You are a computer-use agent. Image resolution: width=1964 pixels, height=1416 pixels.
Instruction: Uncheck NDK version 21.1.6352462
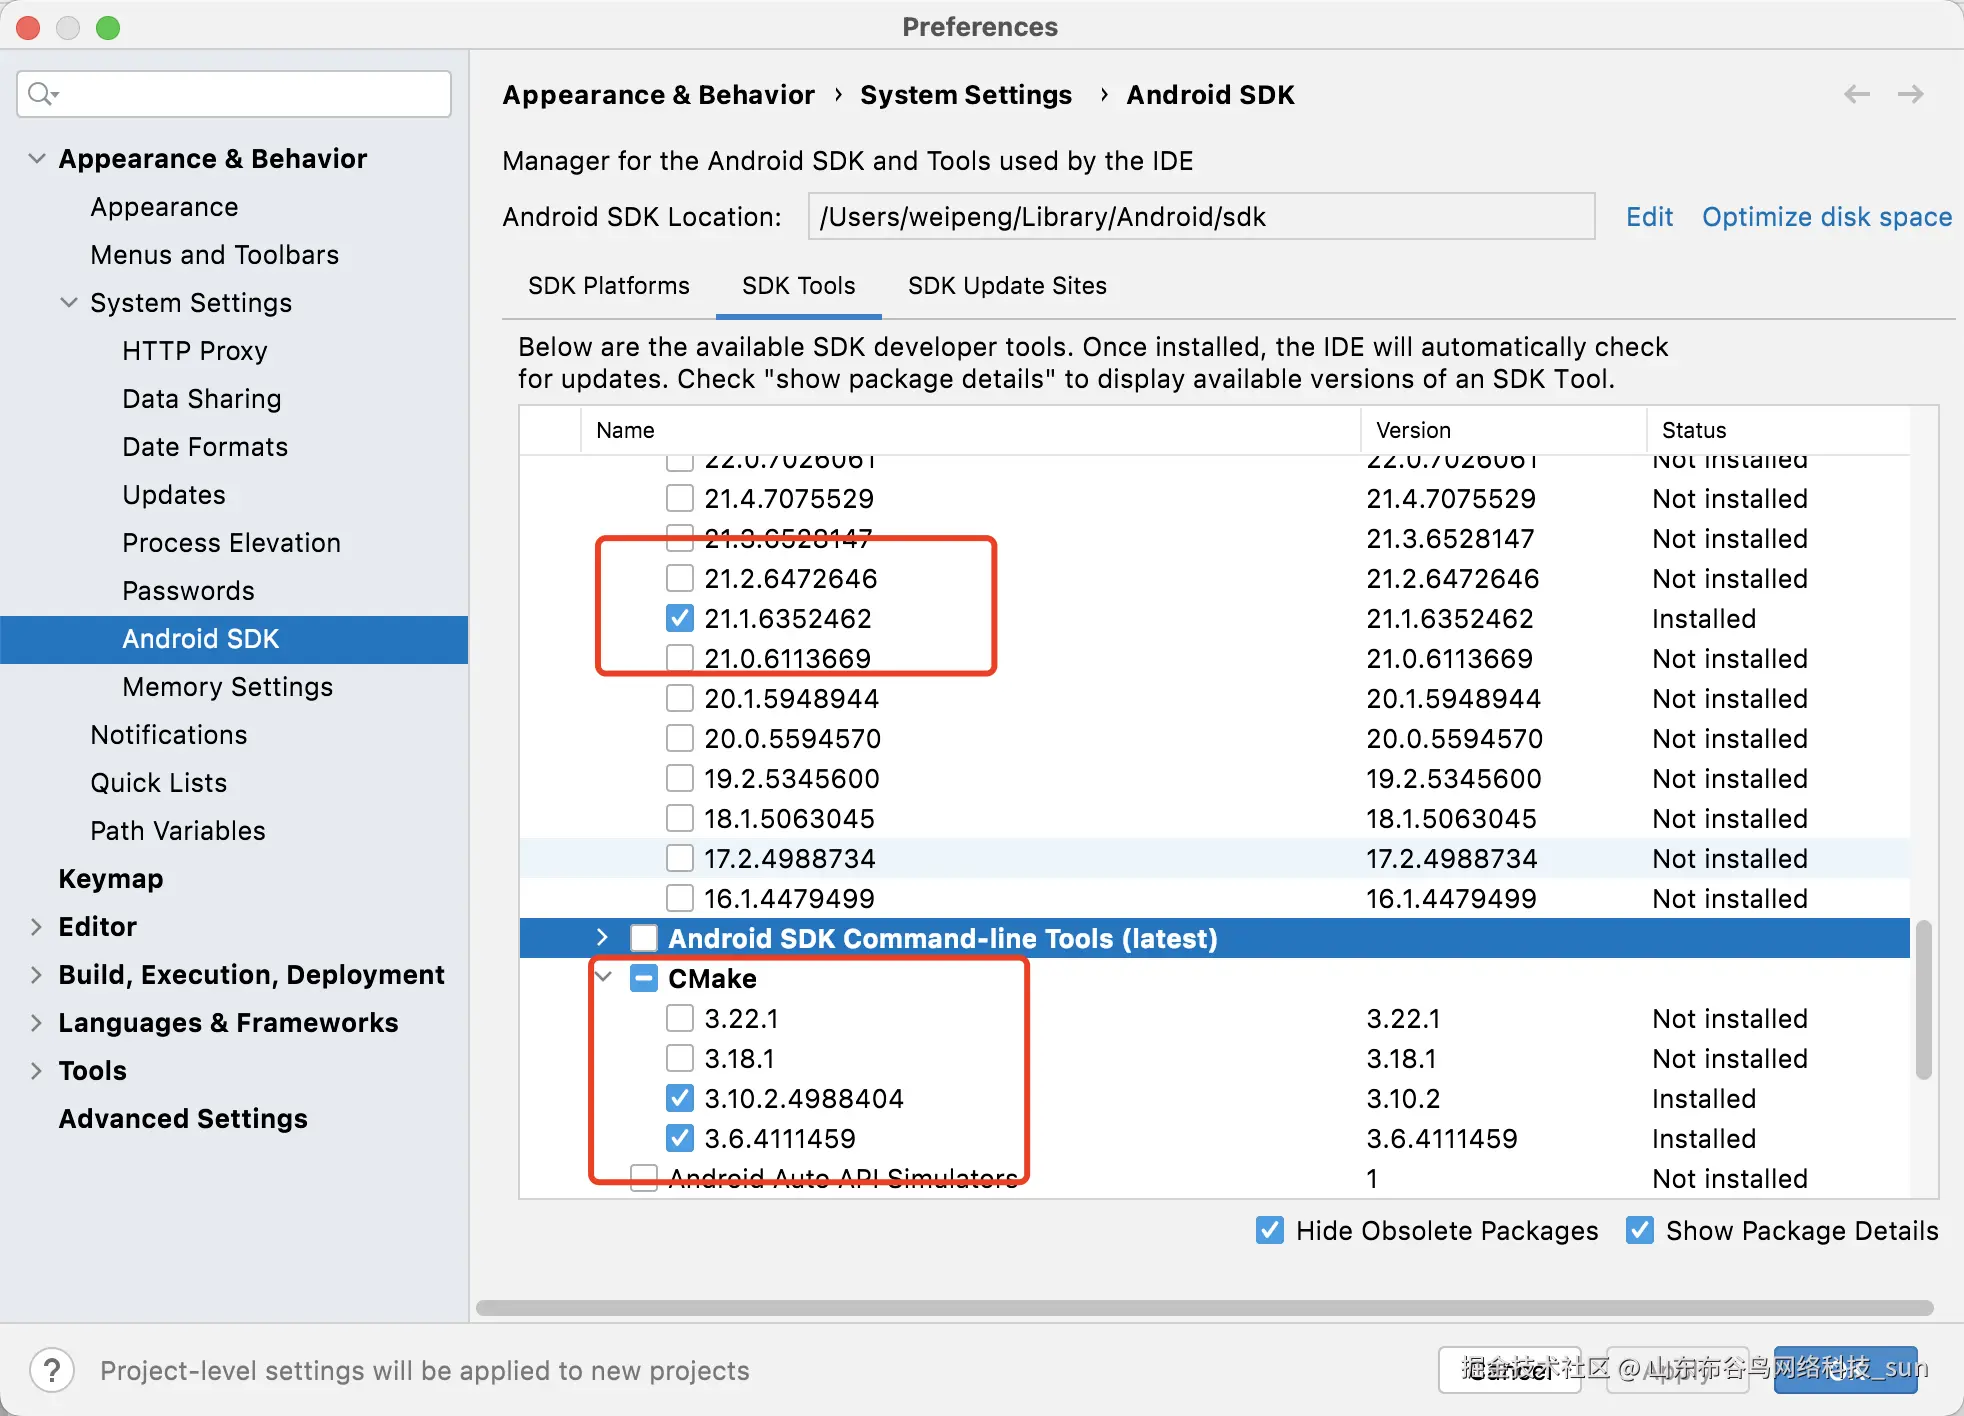coord(680,618)
